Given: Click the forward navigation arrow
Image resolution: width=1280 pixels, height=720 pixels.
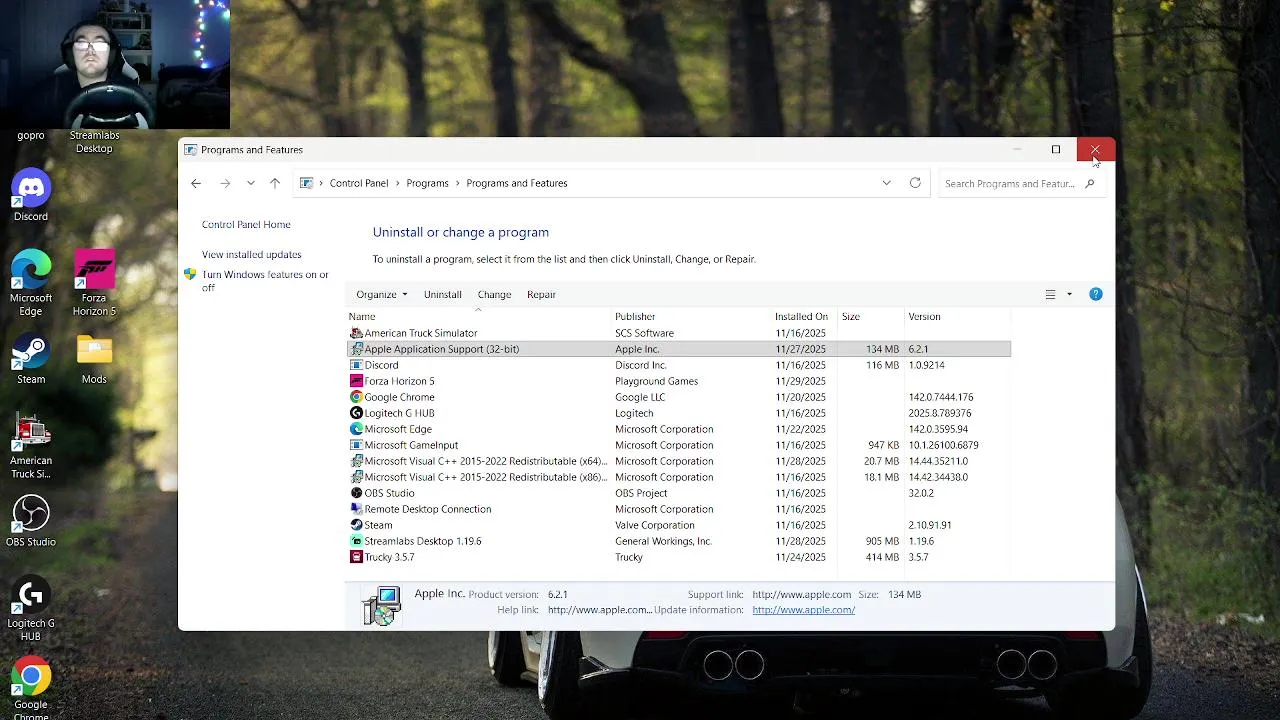Looking at the screenshot, I should (x=225, y=183).
